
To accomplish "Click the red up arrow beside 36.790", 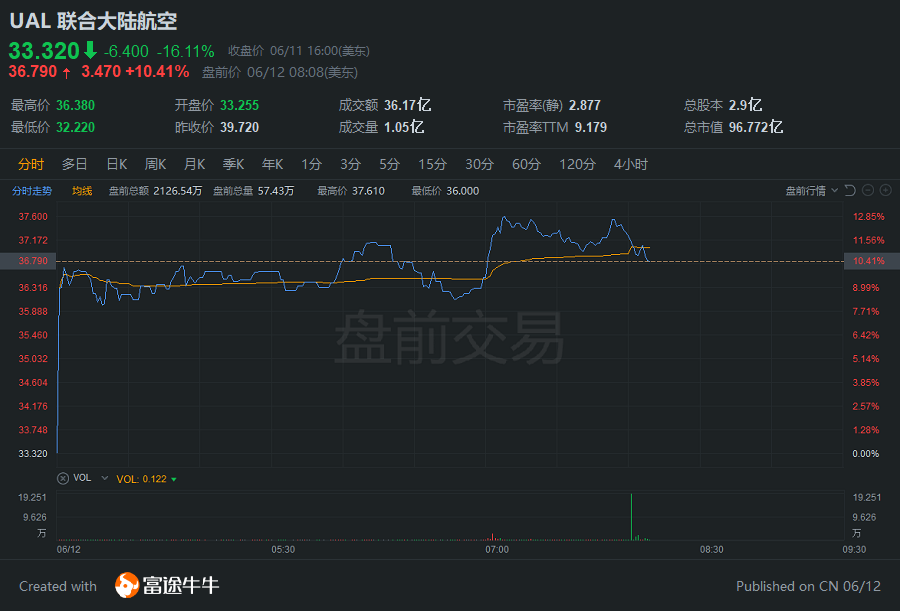I will (67, 72).
